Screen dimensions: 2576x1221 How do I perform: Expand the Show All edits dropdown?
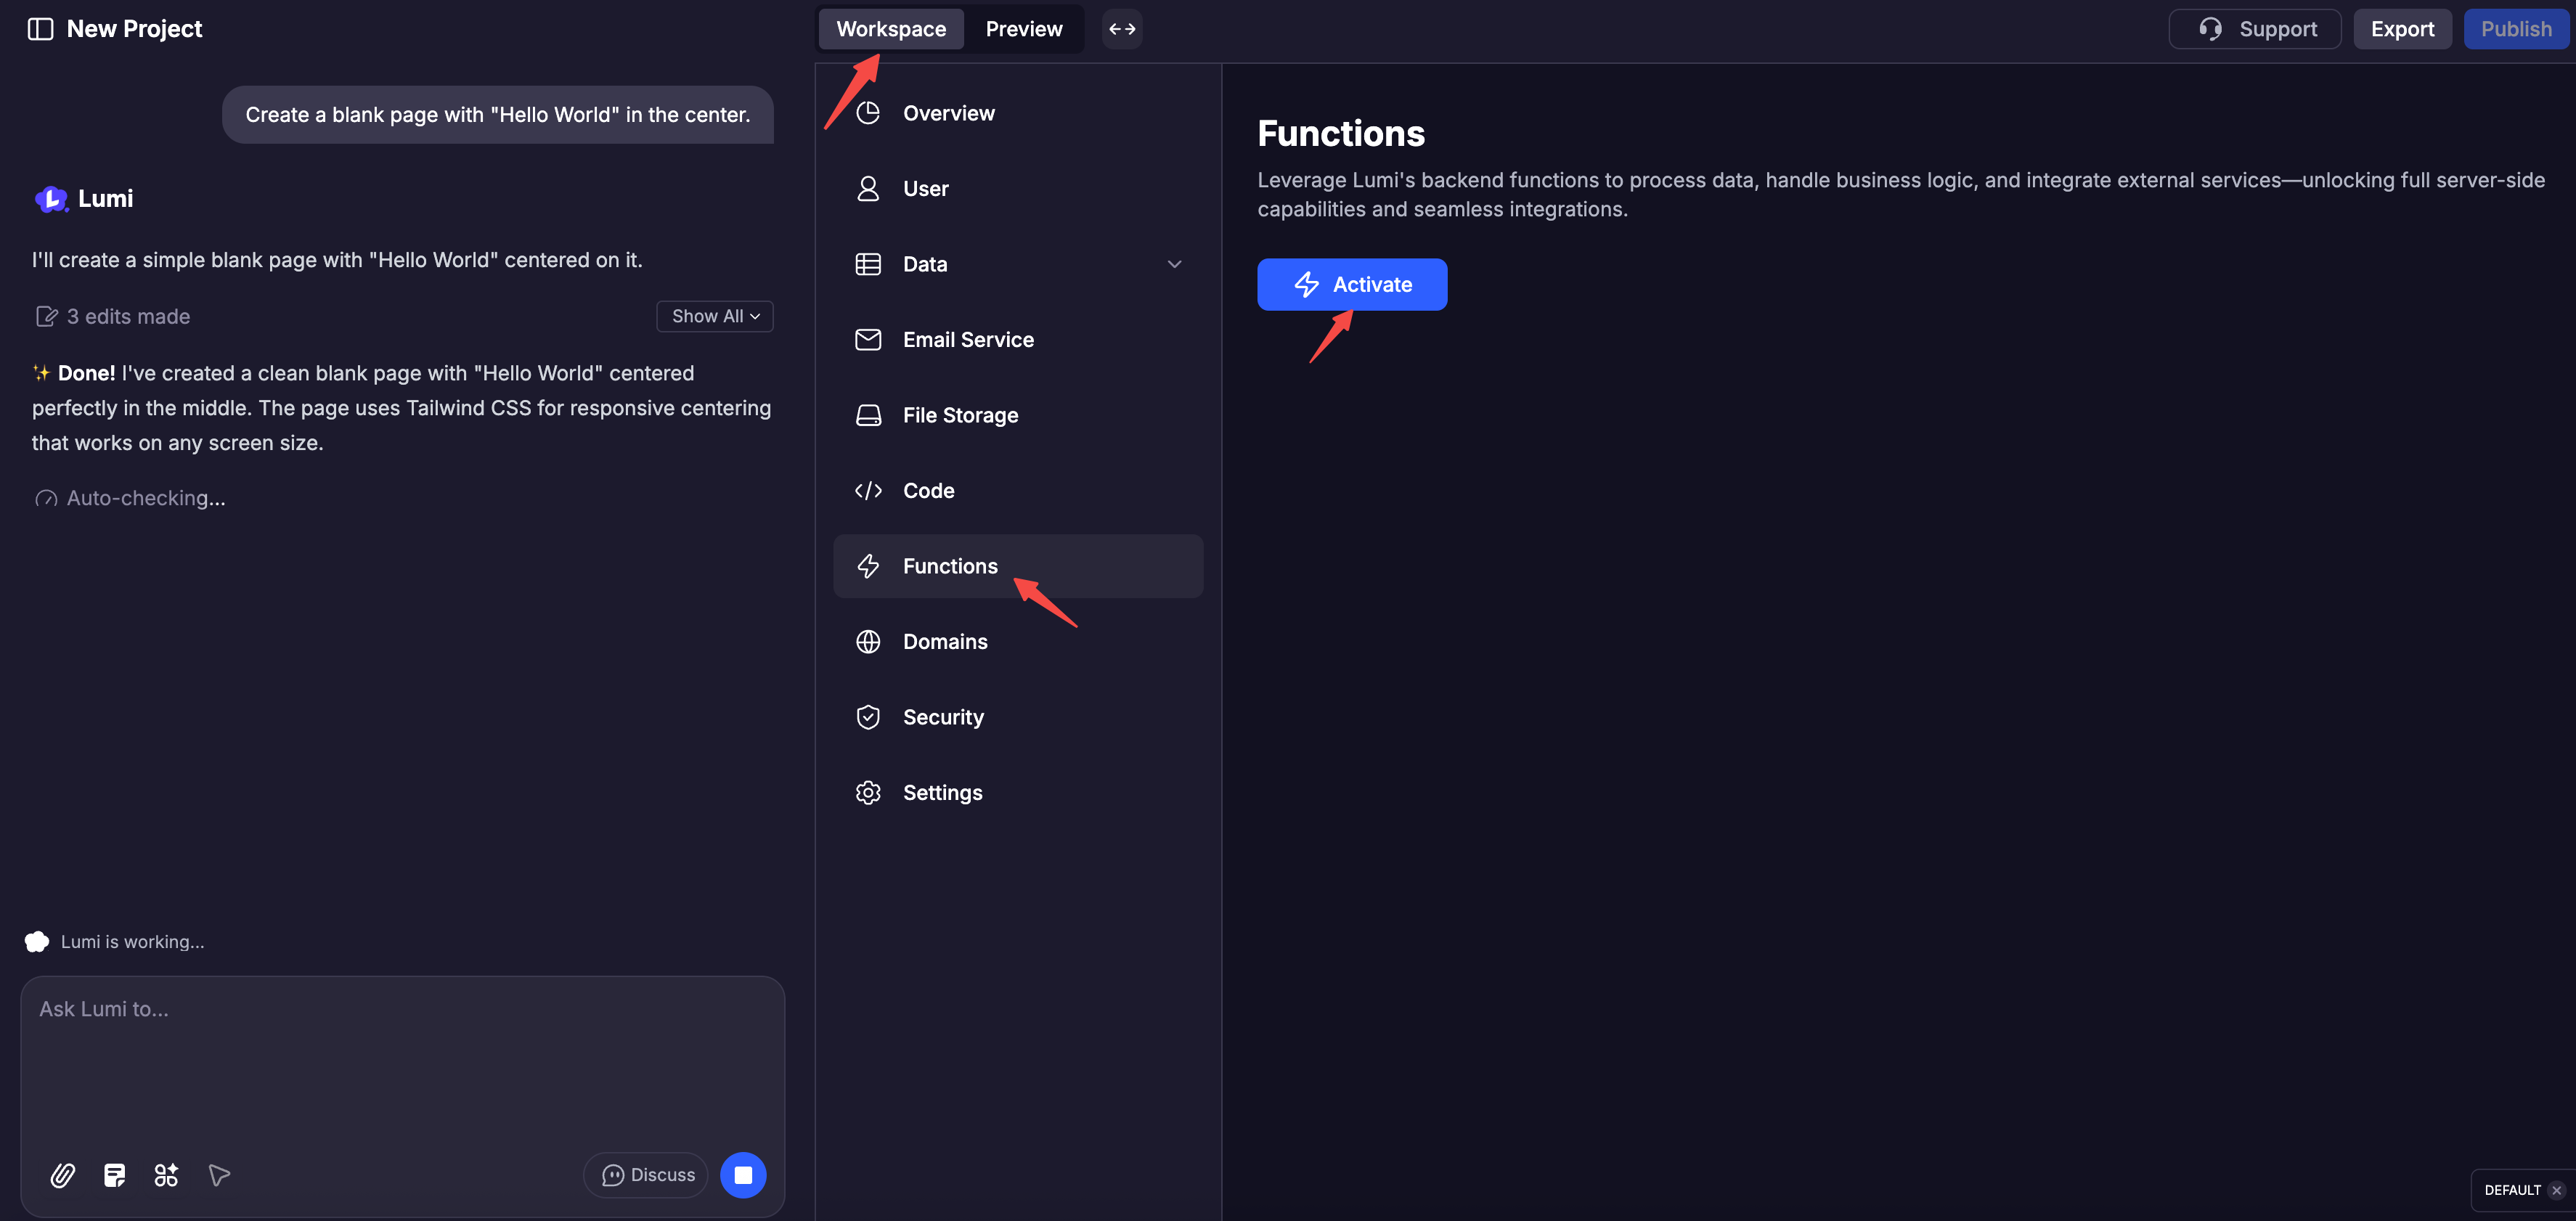(715, 316)
